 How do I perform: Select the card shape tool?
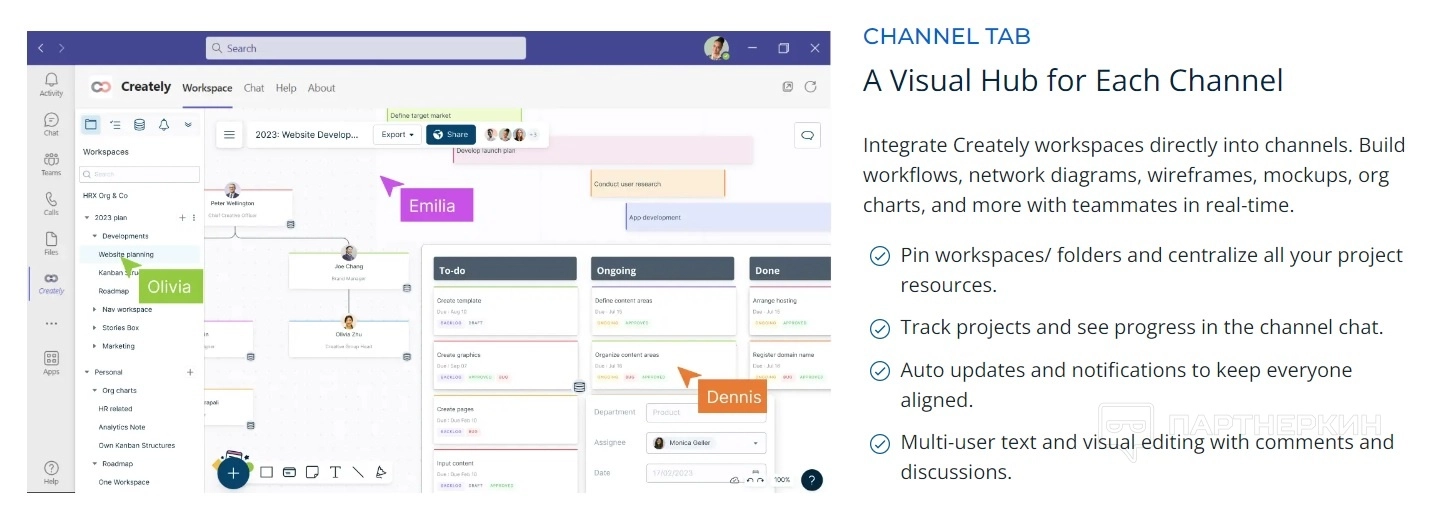point(290,472)
